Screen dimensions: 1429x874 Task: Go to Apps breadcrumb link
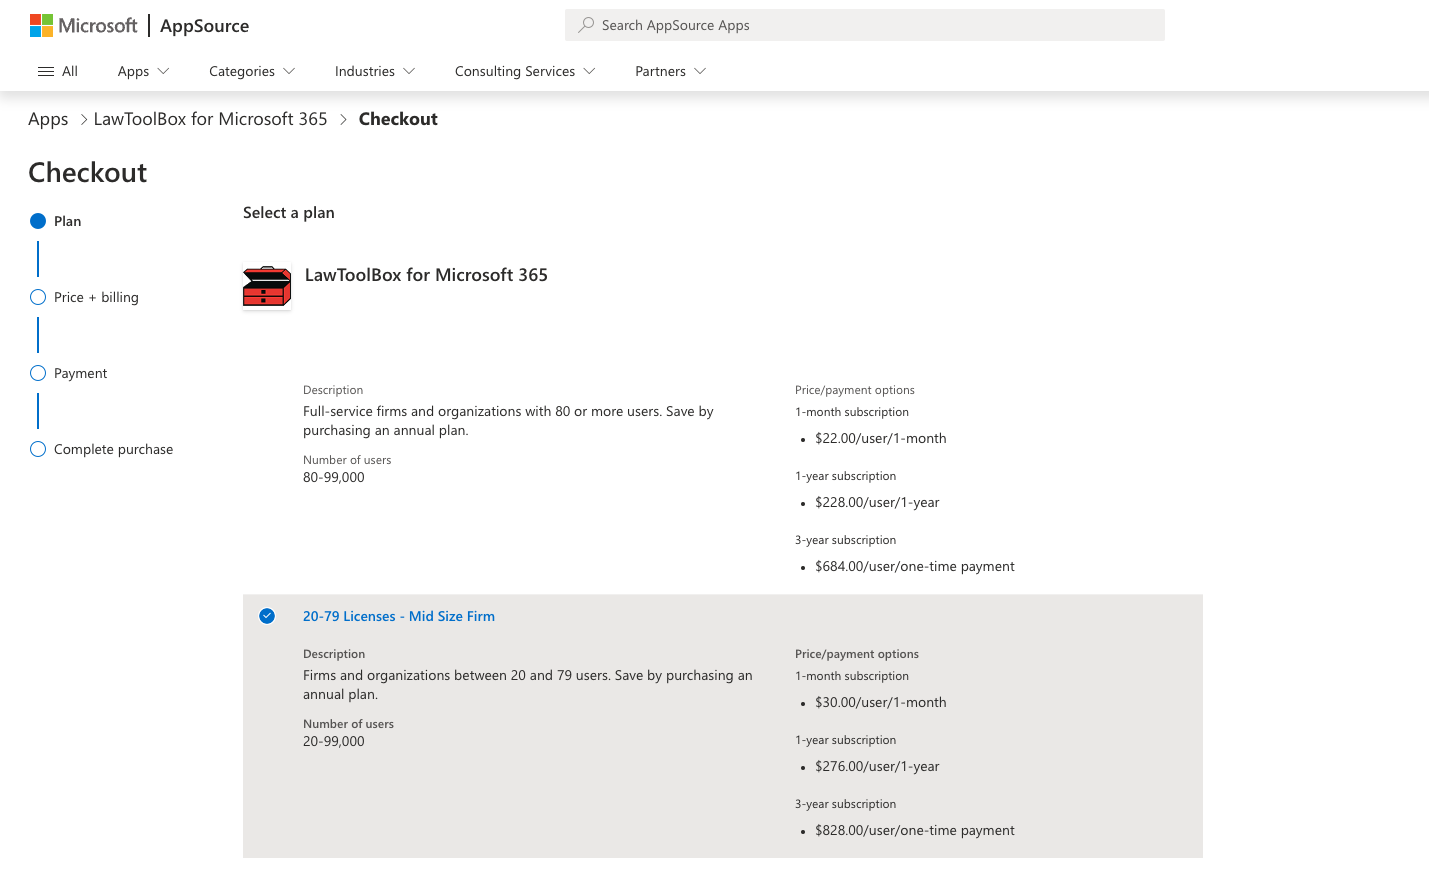pos(48,119)
